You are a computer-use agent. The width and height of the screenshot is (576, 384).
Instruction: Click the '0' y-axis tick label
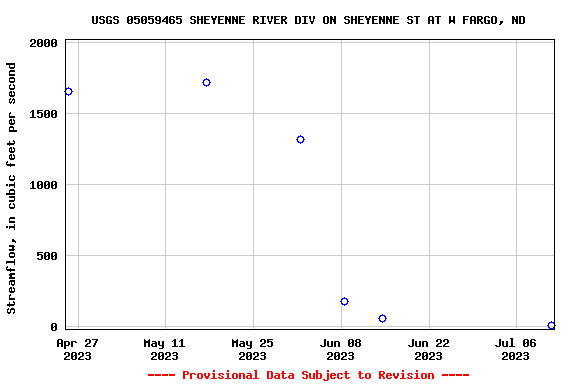[54, 327]
